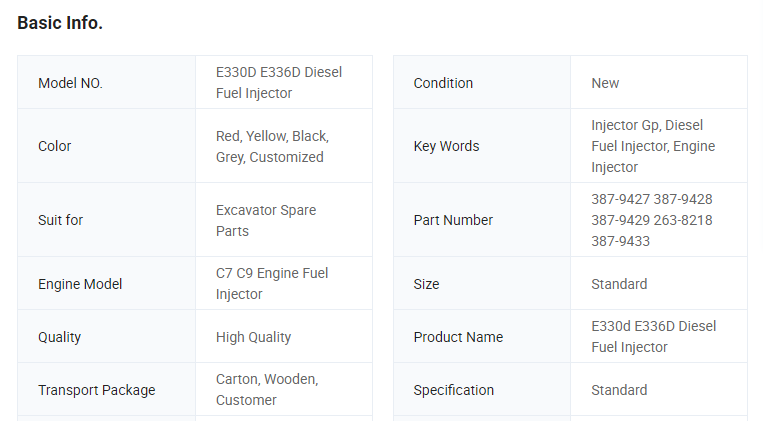Click the Suit for label
763x421 pixels.
60,220
